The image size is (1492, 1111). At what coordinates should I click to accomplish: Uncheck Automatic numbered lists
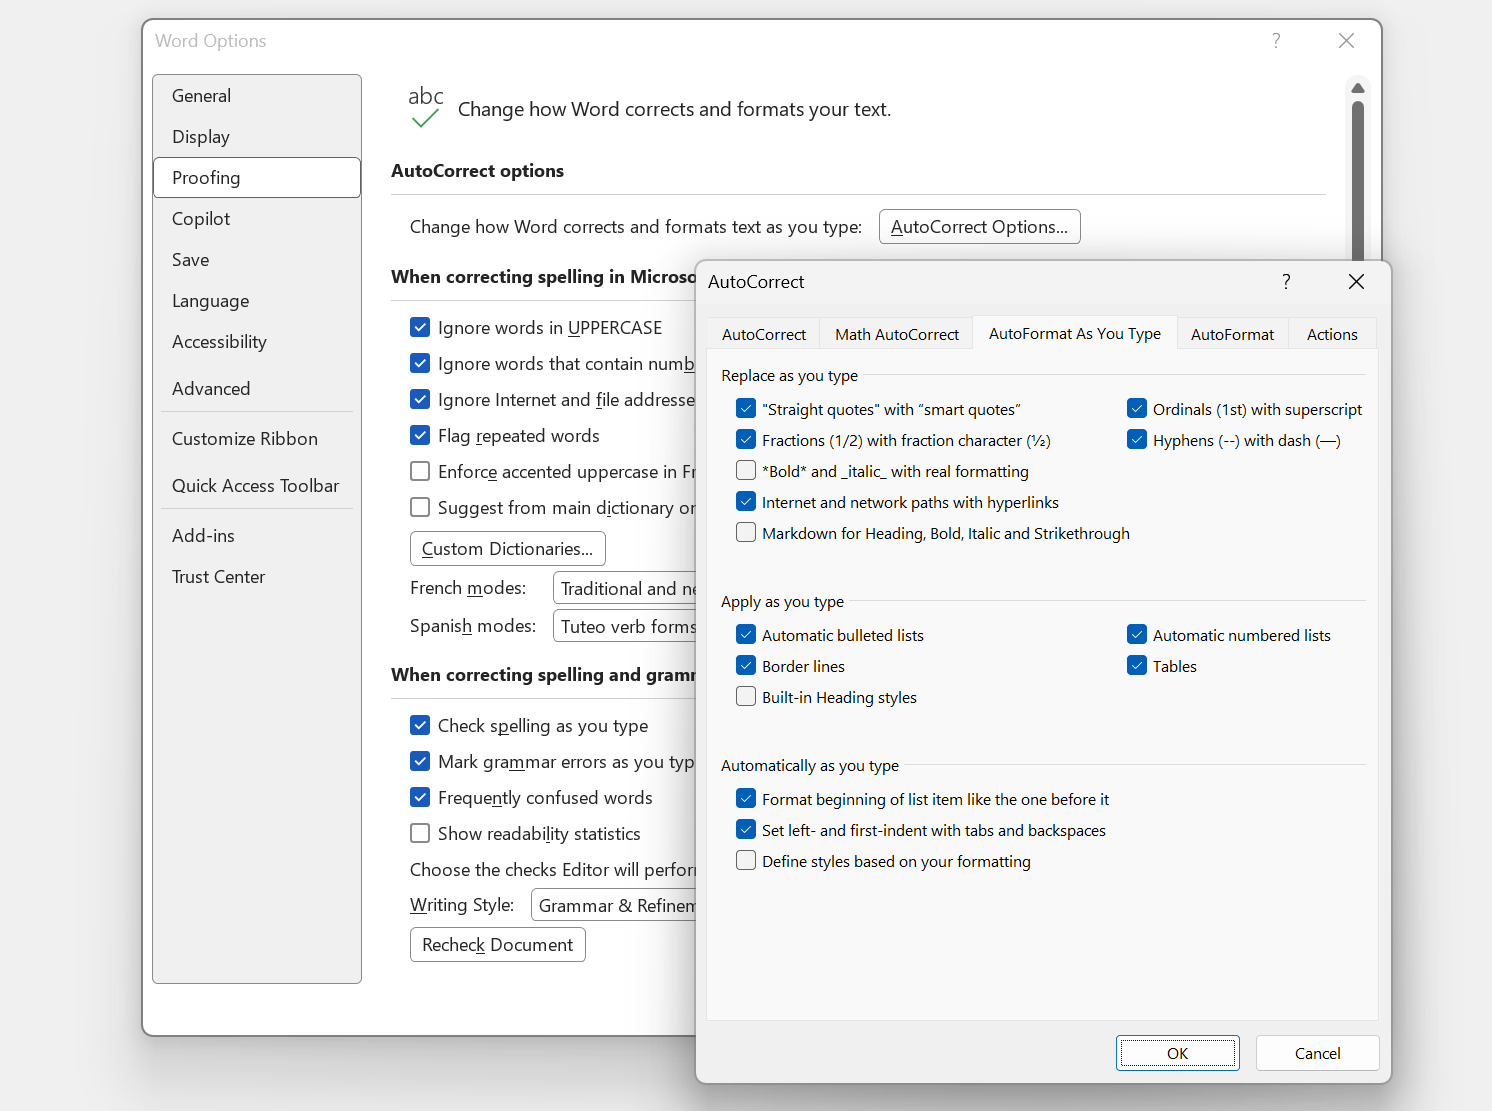tap(1137, 635)
